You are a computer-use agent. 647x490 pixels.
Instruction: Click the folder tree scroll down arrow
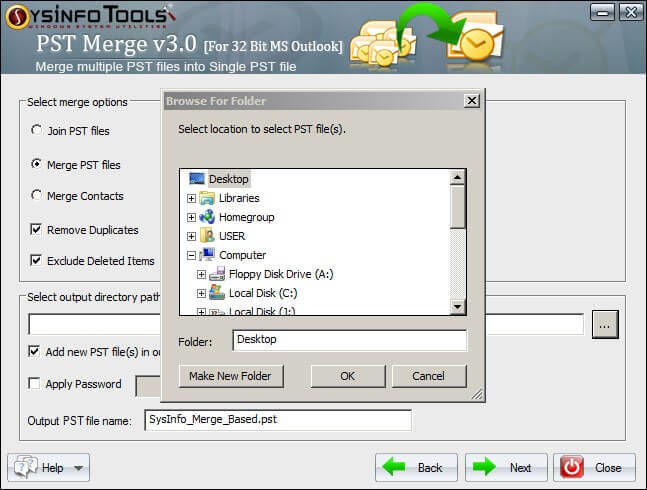click(x=457, y=306)
